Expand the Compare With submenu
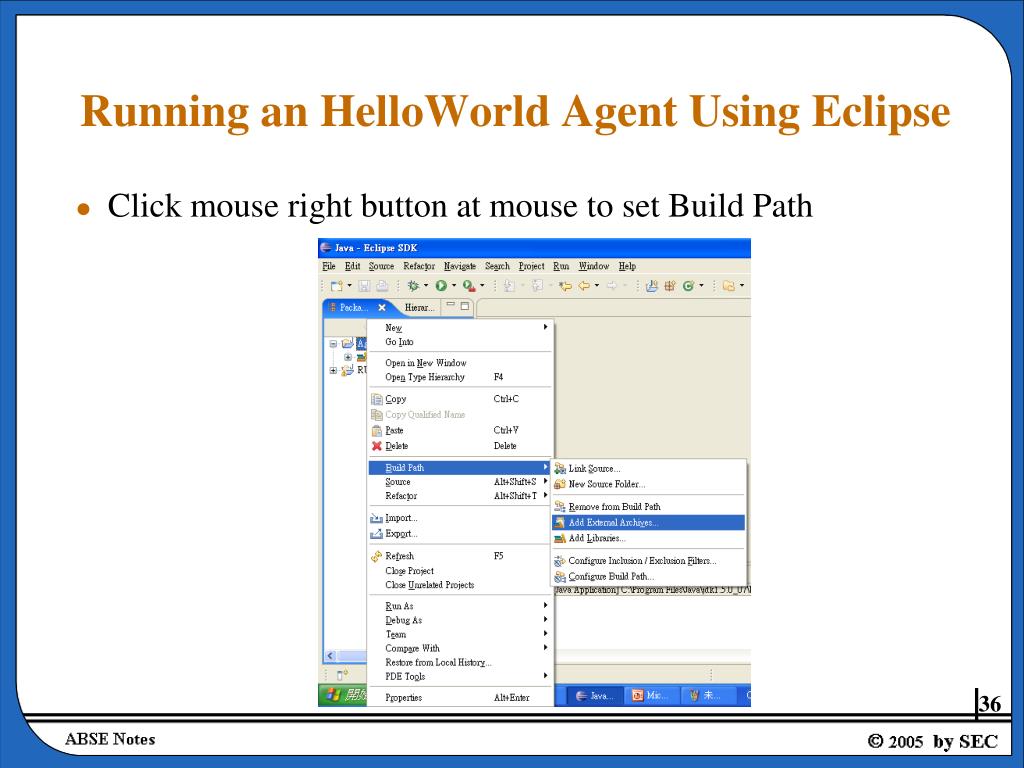 (460, 648)
